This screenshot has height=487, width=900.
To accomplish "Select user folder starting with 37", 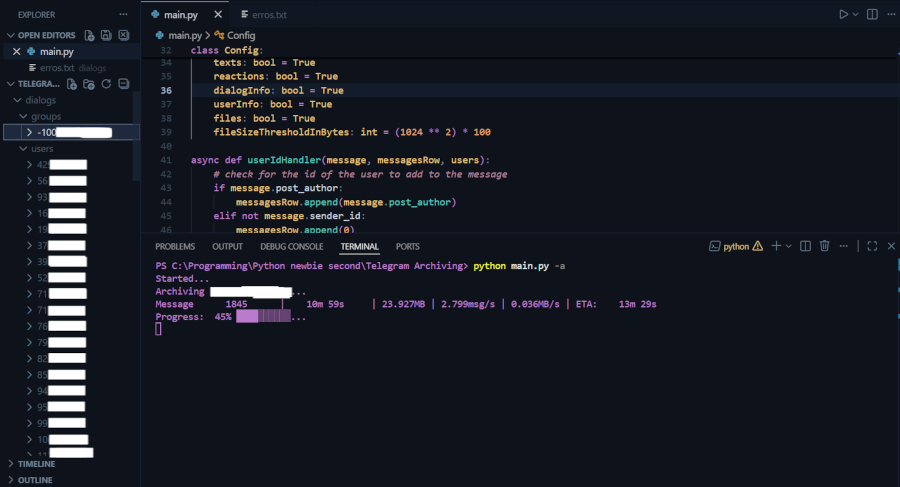I will pos(69,245).
